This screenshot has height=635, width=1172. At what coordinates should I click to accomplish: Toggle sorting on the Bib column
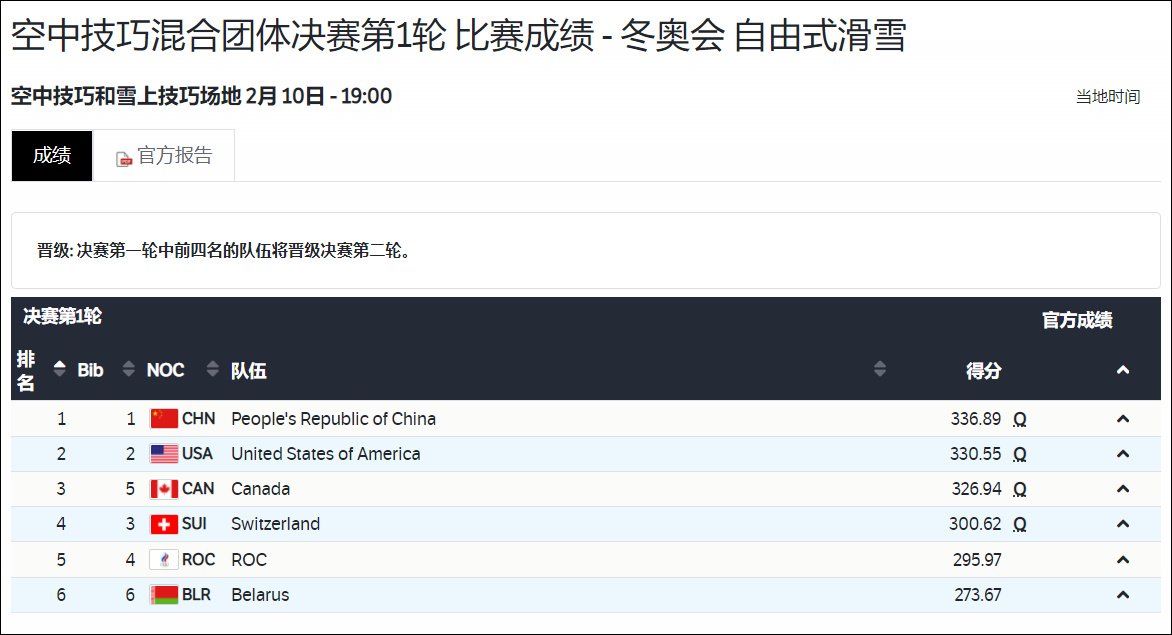[128, 368]
